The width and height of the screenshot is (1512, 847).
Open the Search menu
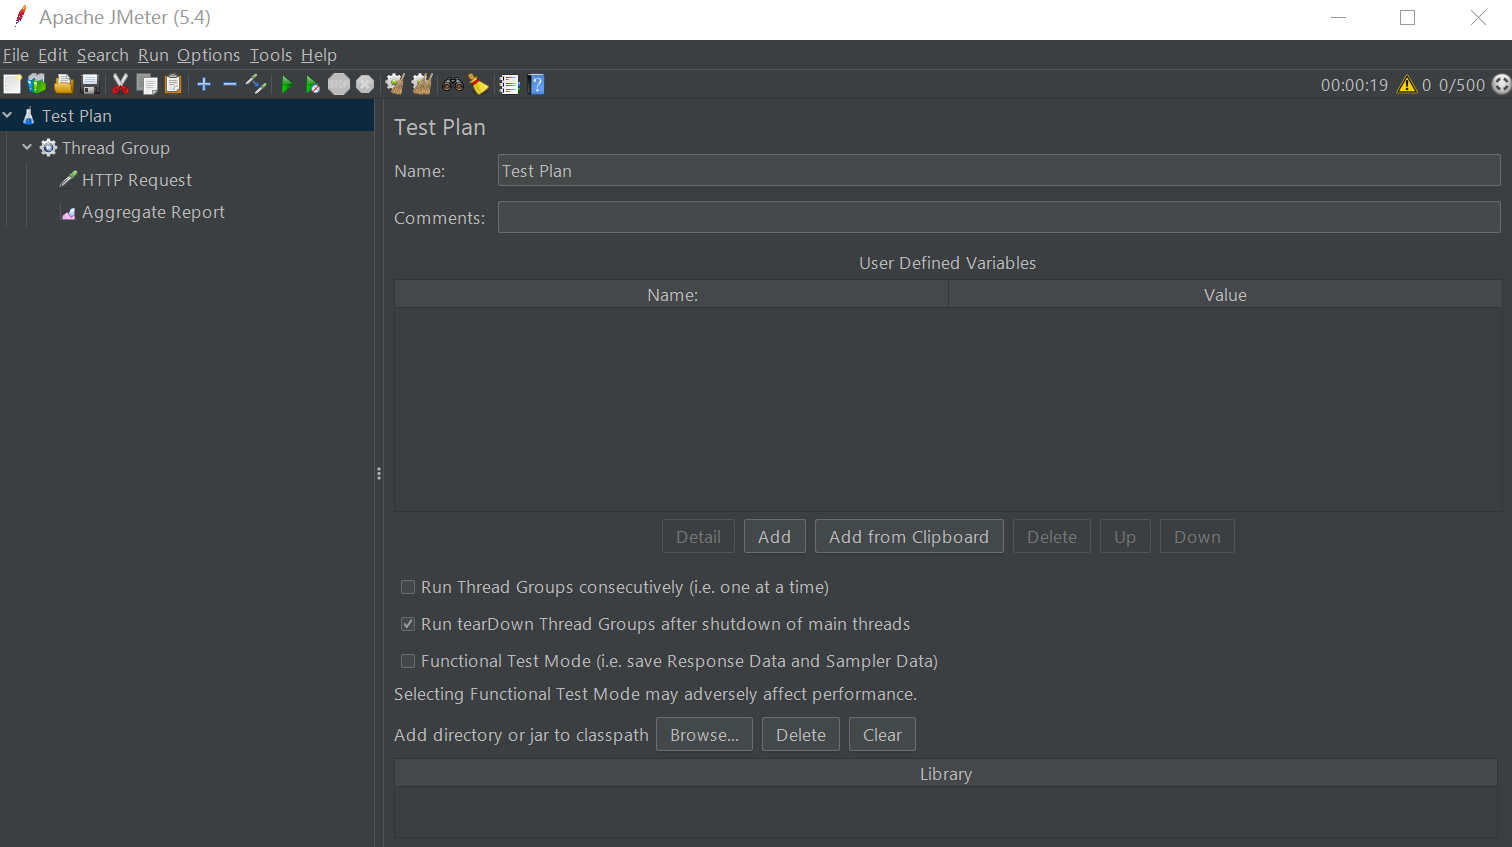pyautogui.click(x=103, y=55)
